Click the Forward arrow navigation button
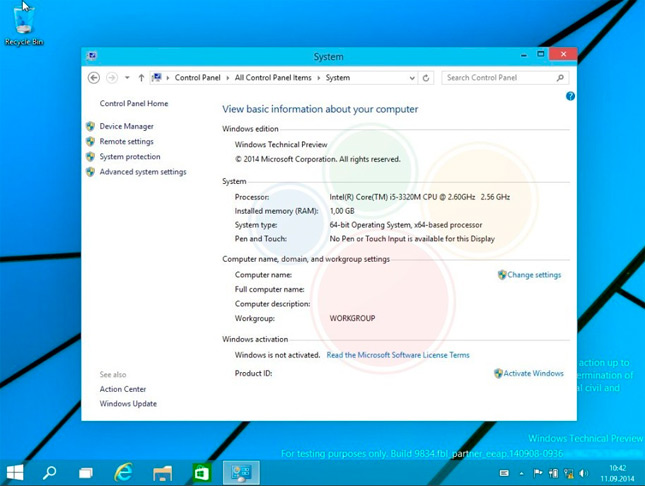 (x=112, y=78)
